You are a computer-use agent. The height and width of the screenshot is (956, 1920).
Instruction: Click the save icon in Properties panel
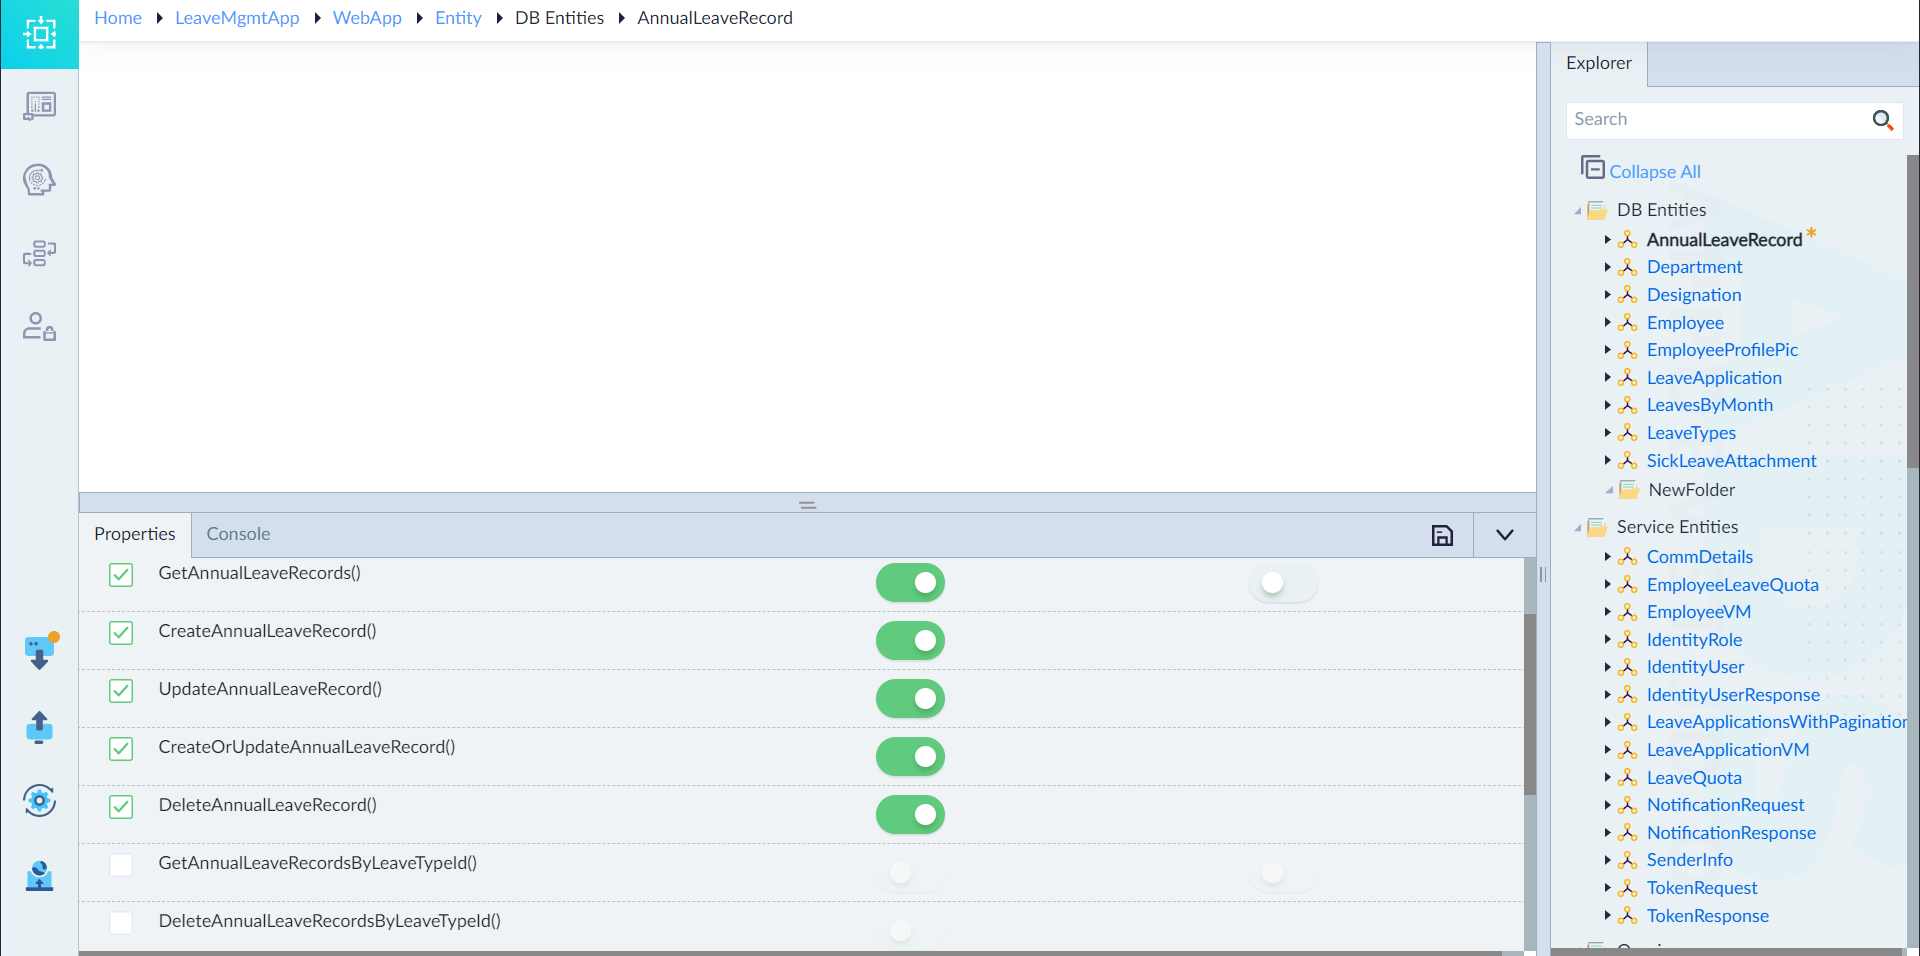pyautogui.click(x=1442, y=536)
